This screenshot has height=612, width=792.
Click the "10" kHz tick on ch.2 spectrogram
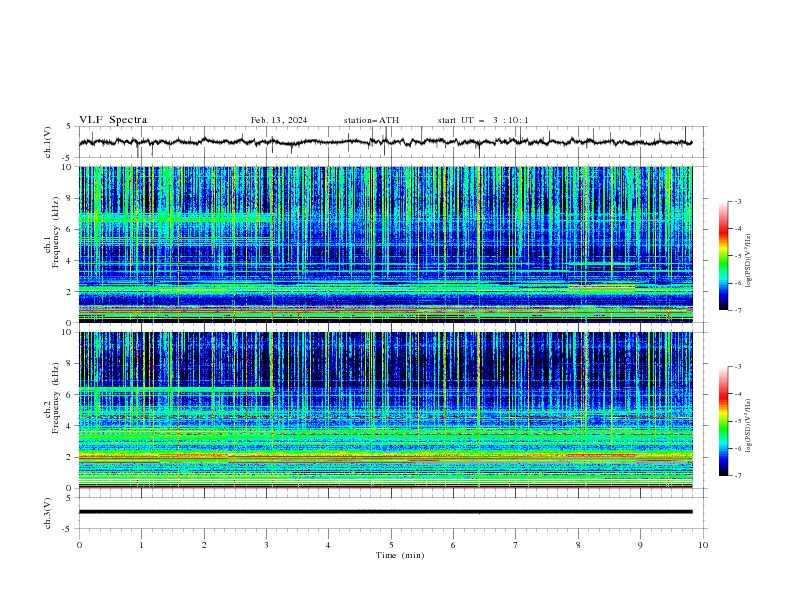pos(69,332)
